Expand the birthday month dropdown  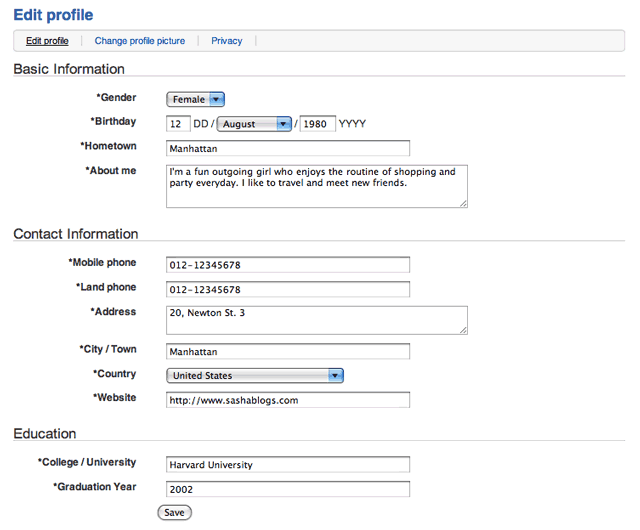tap(254, 124)
